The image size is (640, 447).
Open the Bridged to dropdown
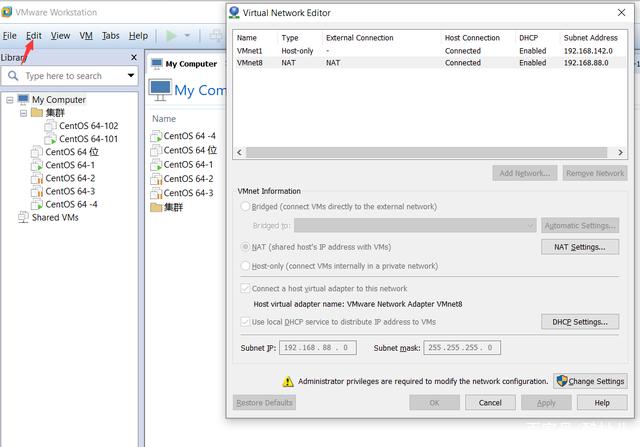(x=415, y=225)
